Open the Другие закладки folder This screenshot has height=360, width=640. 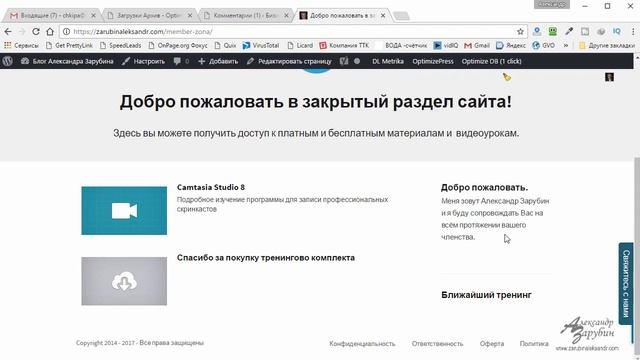[607, 45]
